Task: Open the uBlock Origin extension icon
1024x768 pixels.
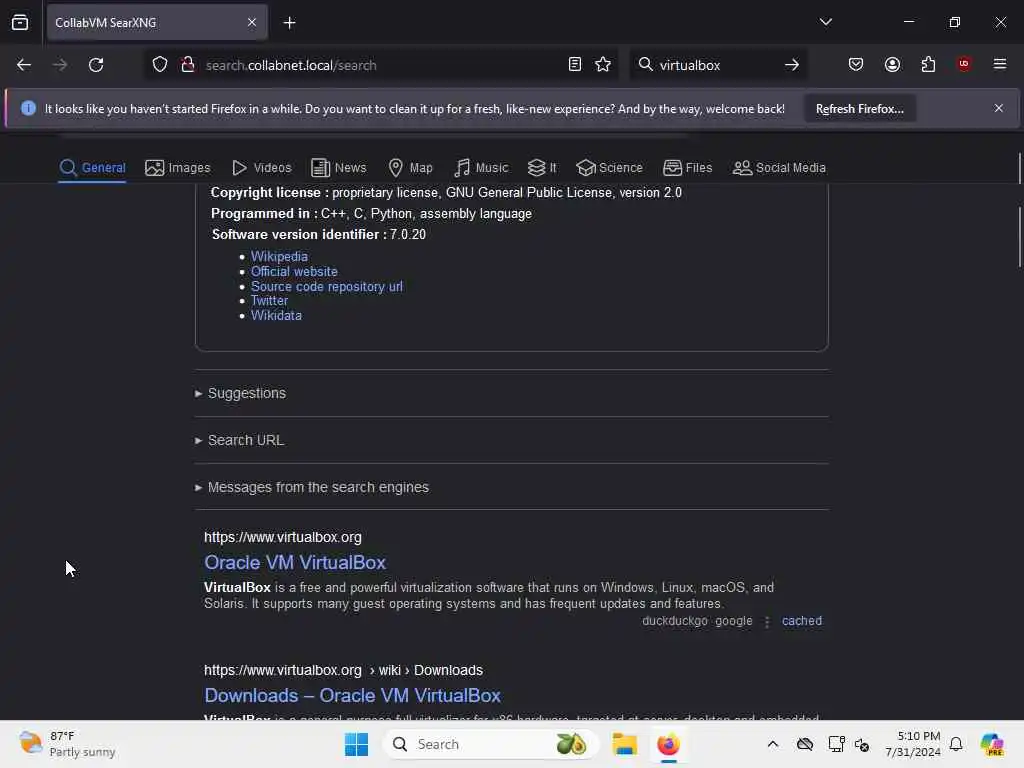Action: pyautogui.click(x=964, y=64)
